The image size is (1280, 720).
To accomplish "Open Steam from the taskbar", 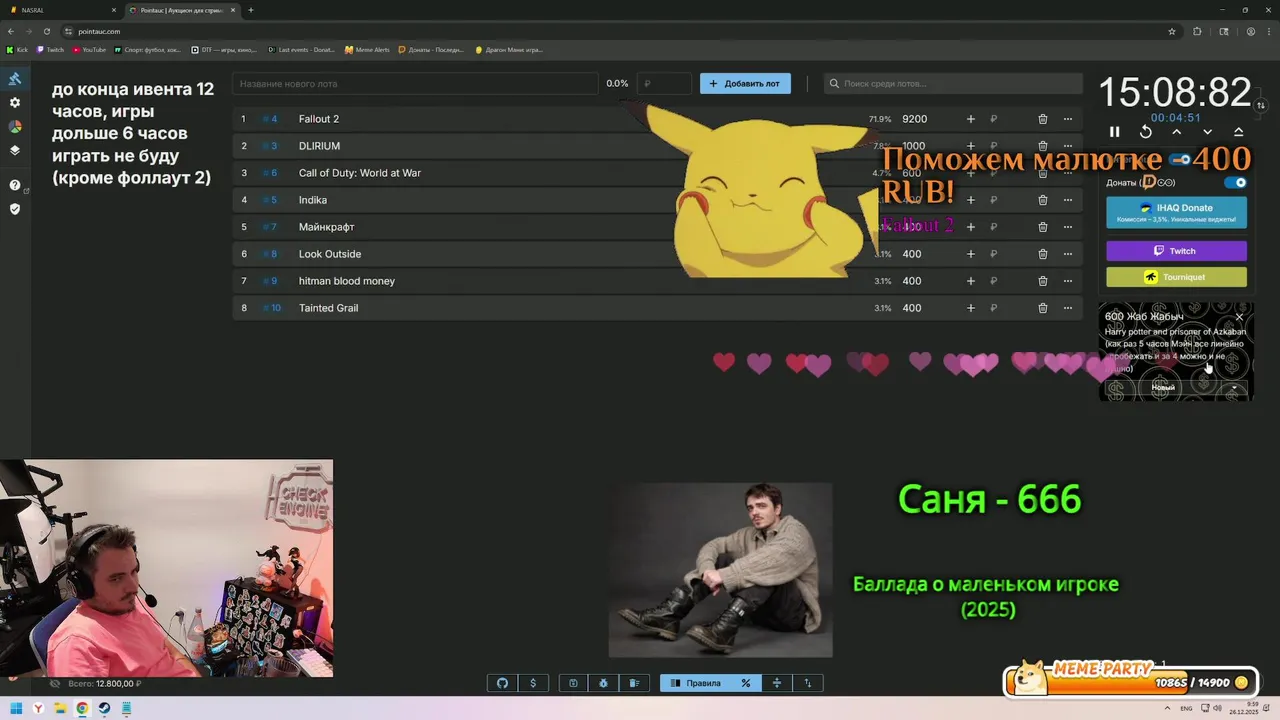I will [104, 709].
